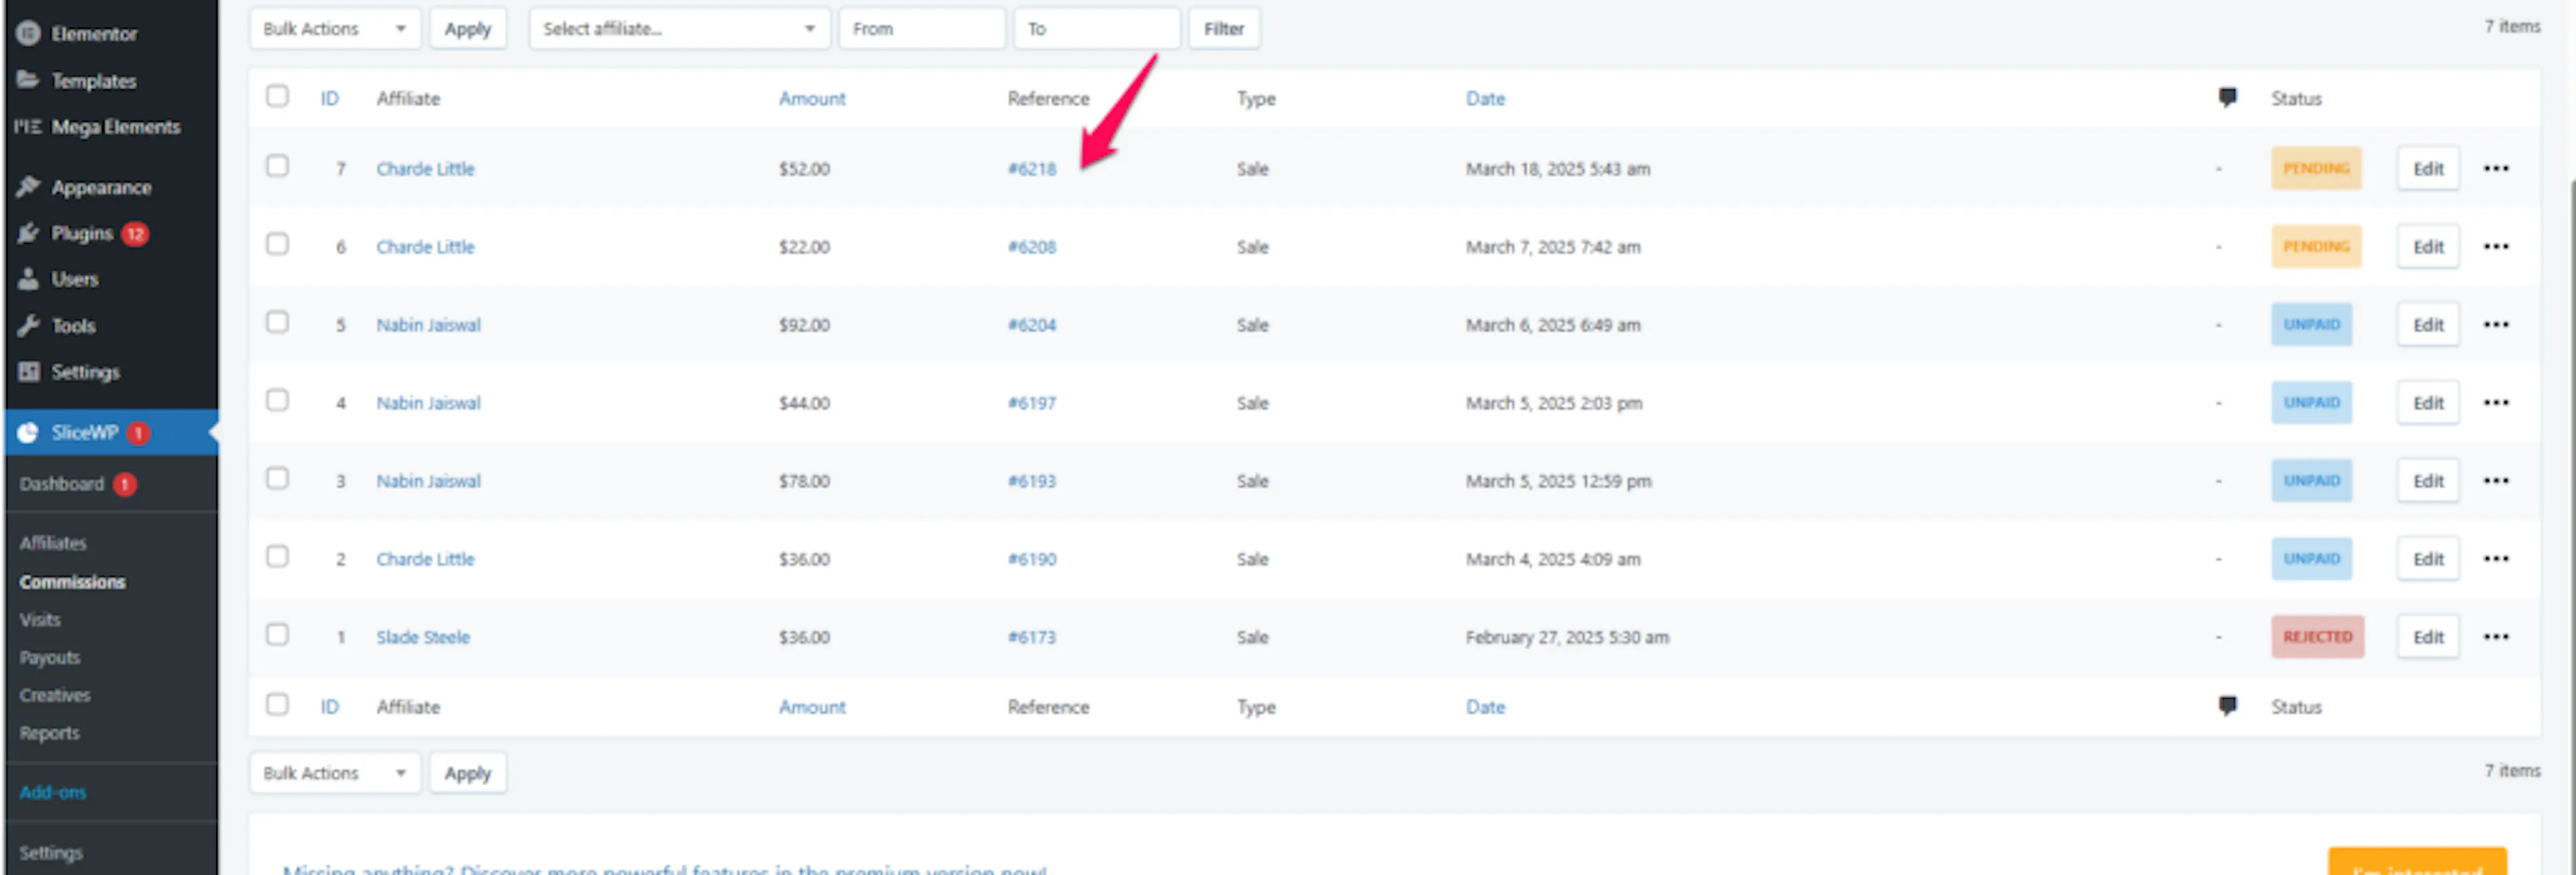Open reference link #6218
The image size is (2576, 875).
(1031, 169)
